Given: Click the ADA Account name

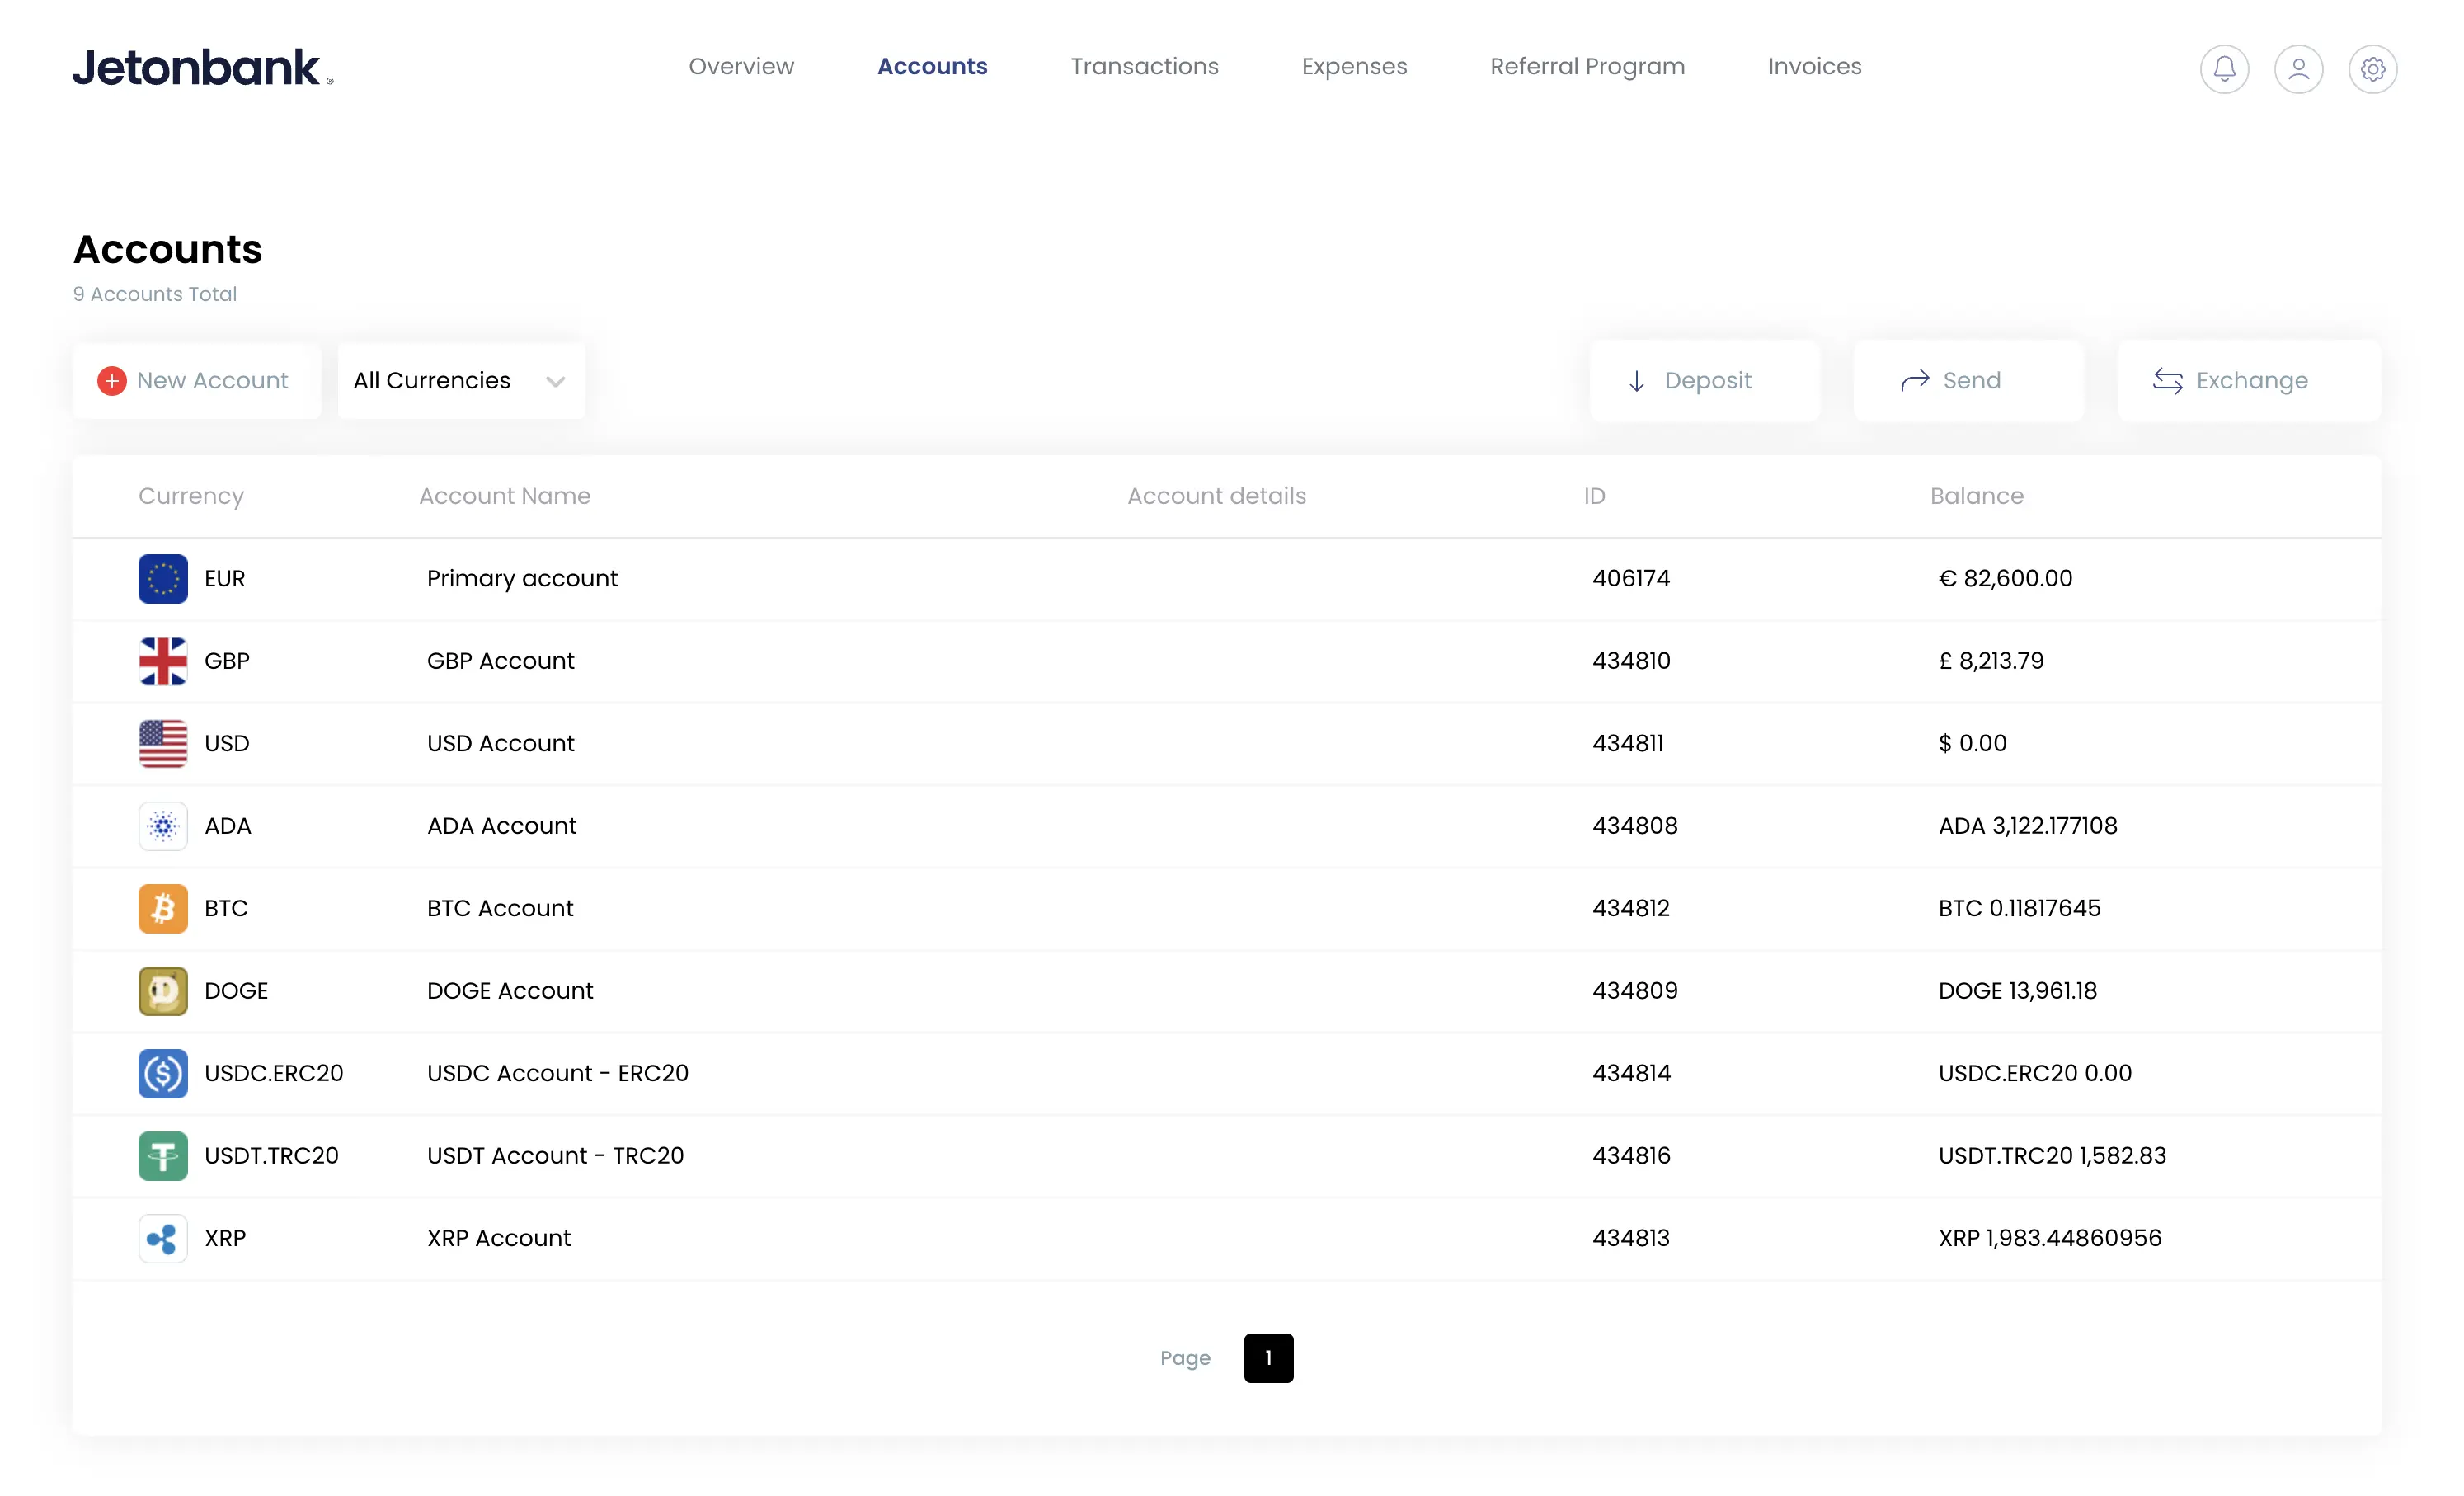Looking at the screenshot, I should coord(501,826).
